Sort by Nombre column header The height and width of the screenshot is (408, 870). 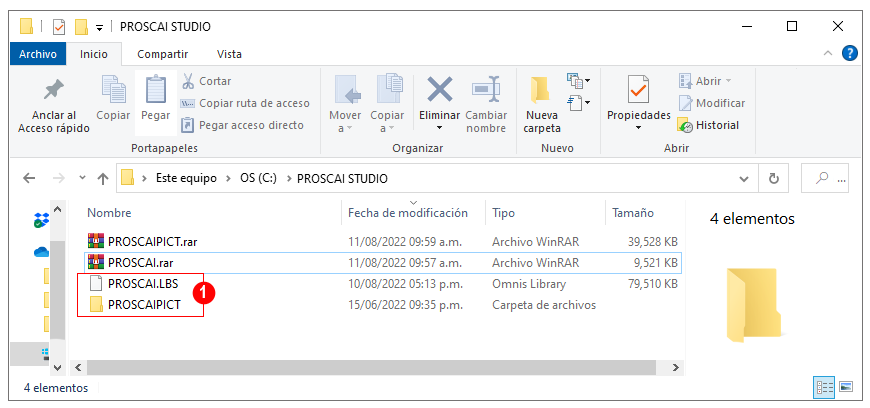coord(109,213)
